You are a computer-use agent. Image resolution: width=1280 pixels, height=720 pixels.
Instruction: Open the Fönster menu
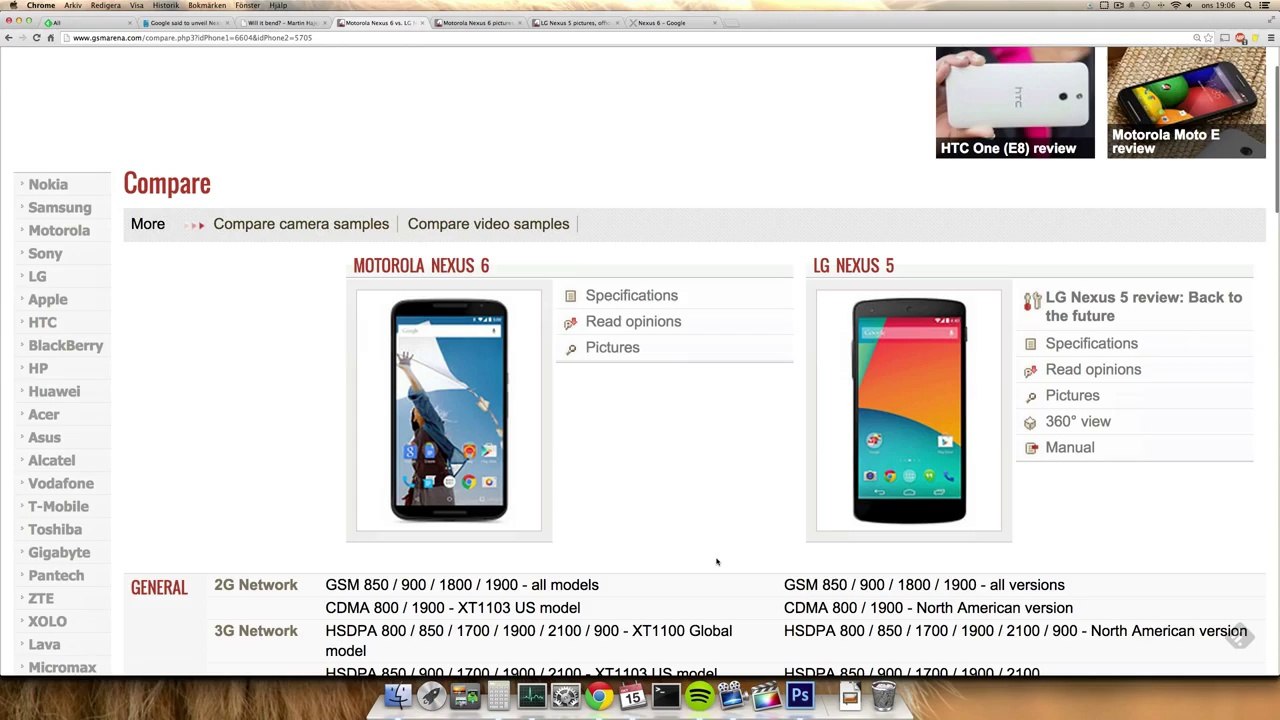tap(247, 6)
